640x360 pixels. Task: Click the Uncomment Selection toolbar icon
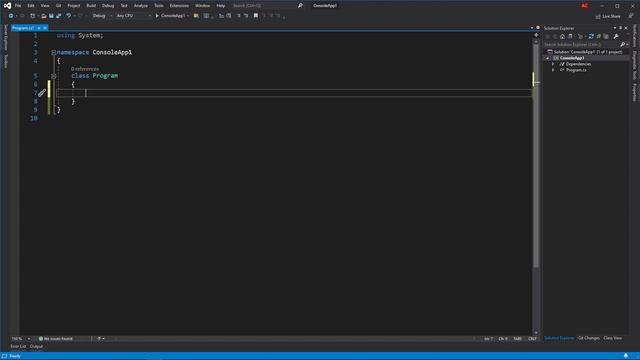pos(246,16)
